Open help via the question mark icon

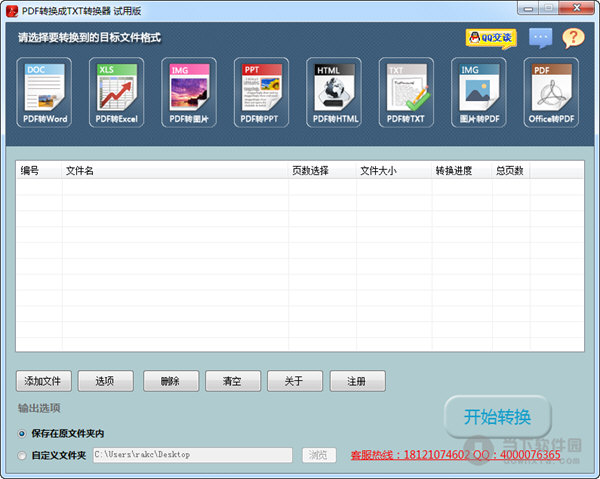tap(573, 38)
